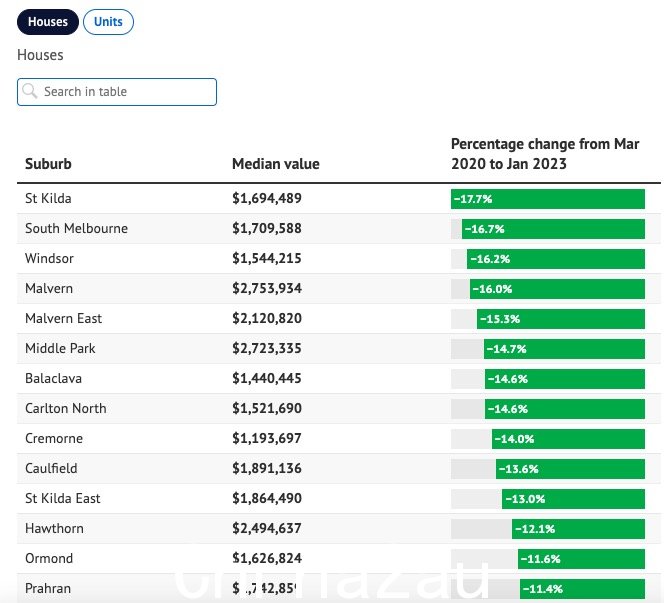Image resolution: width=664 pixels, height=603 pixels.
Task: Select the Middle Park suburb cell
Action: click(60, 349)
